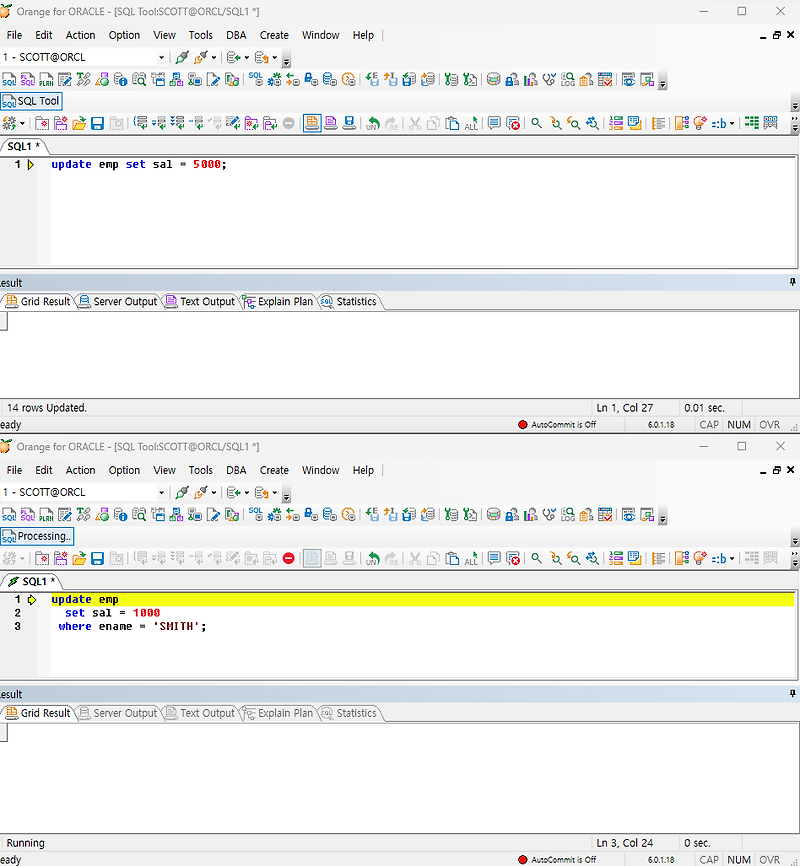This screenshot has width=800, height=866.
Task: Open the DBA menu
Action: (236, 35)
